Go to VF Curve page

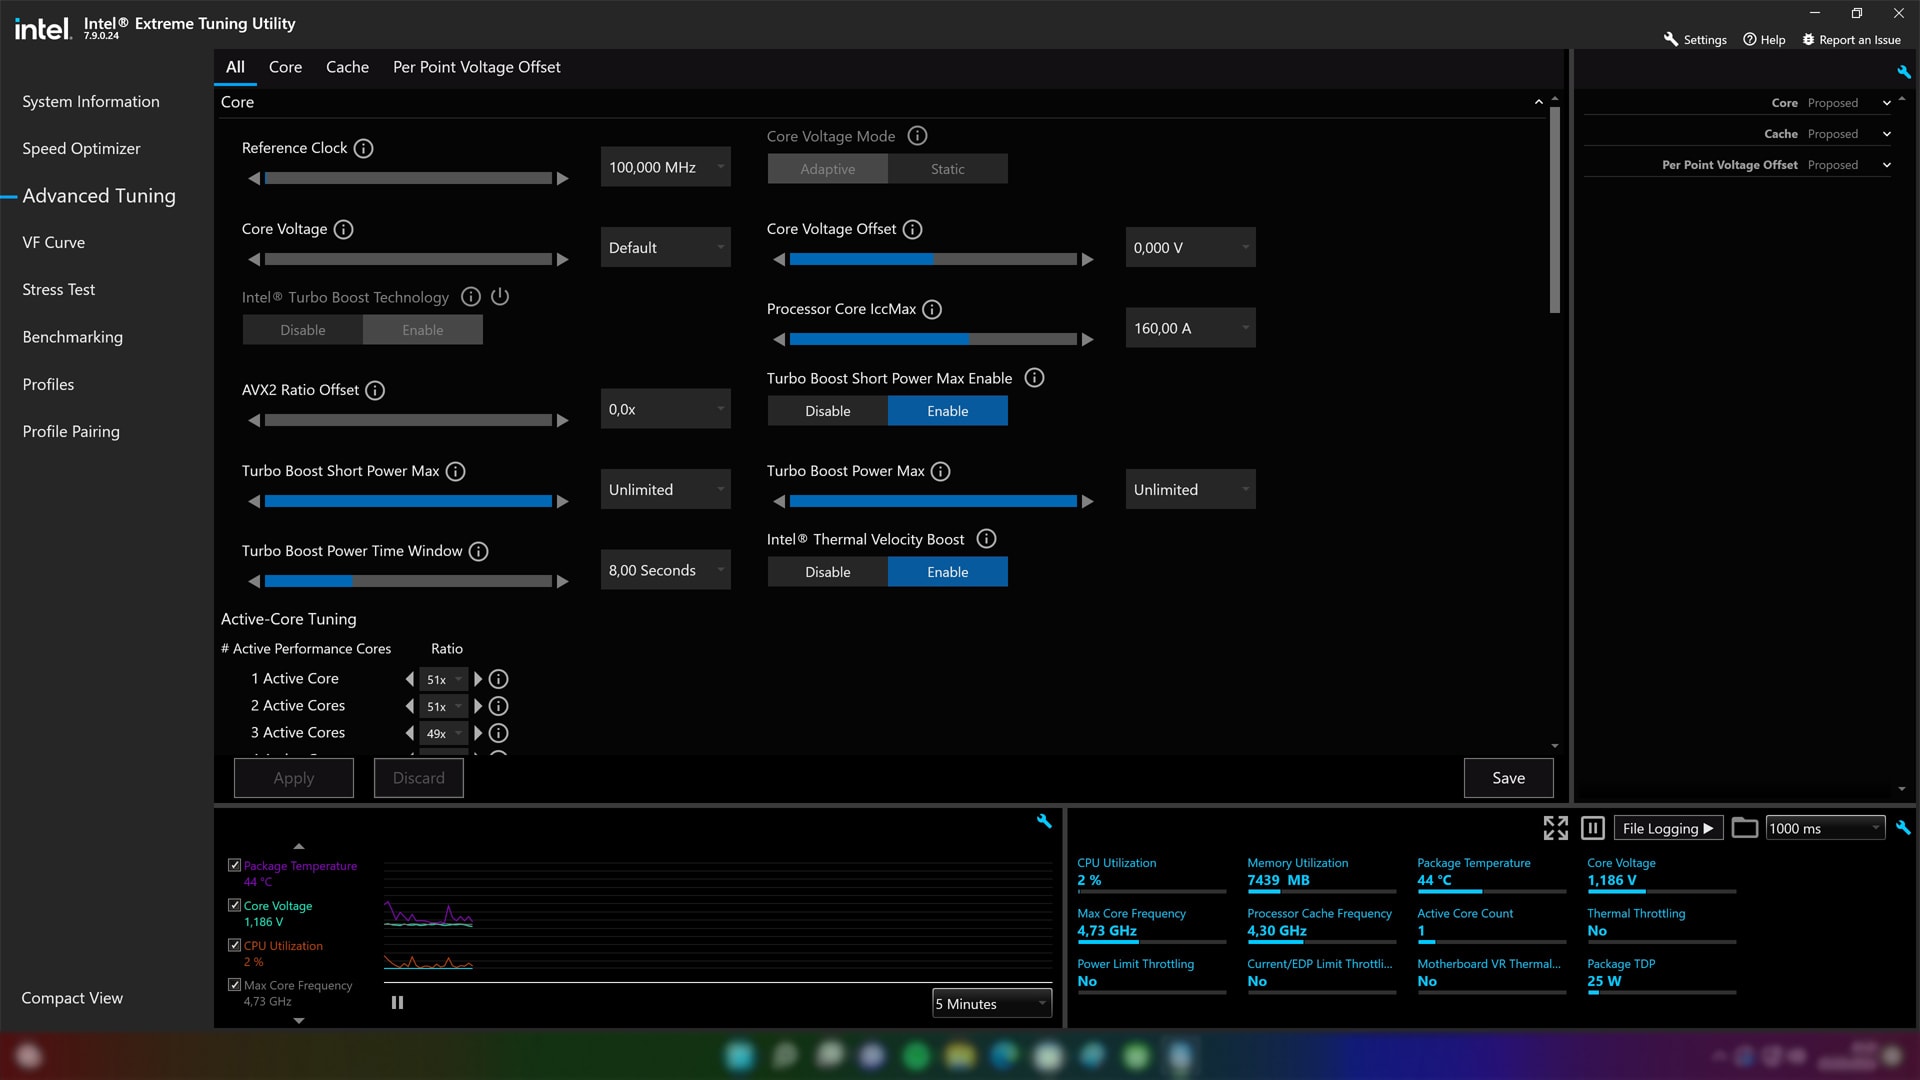(54, 242)
